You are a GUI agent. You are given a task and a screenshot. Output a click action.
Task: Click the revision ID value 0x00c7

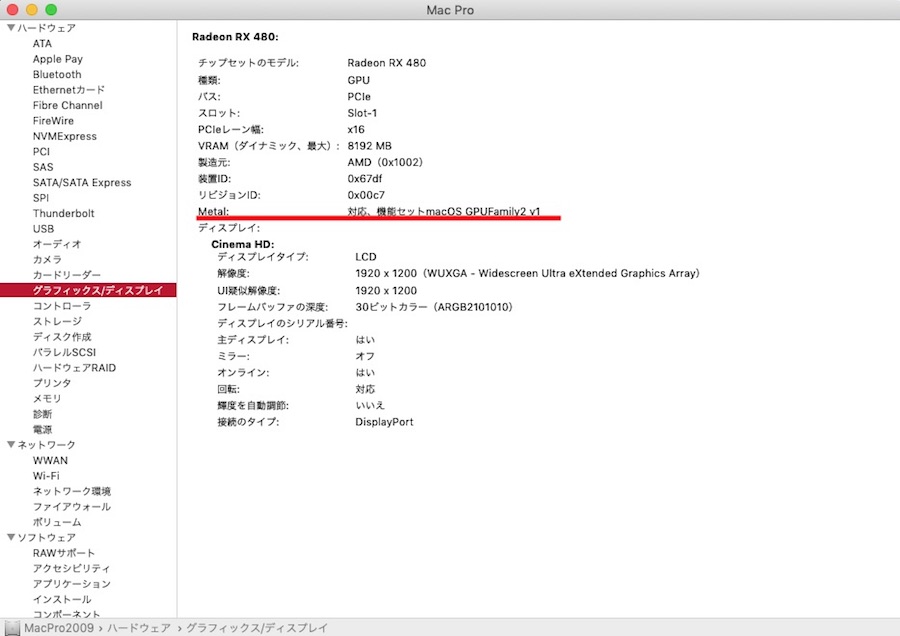click(x=366, y=195)
